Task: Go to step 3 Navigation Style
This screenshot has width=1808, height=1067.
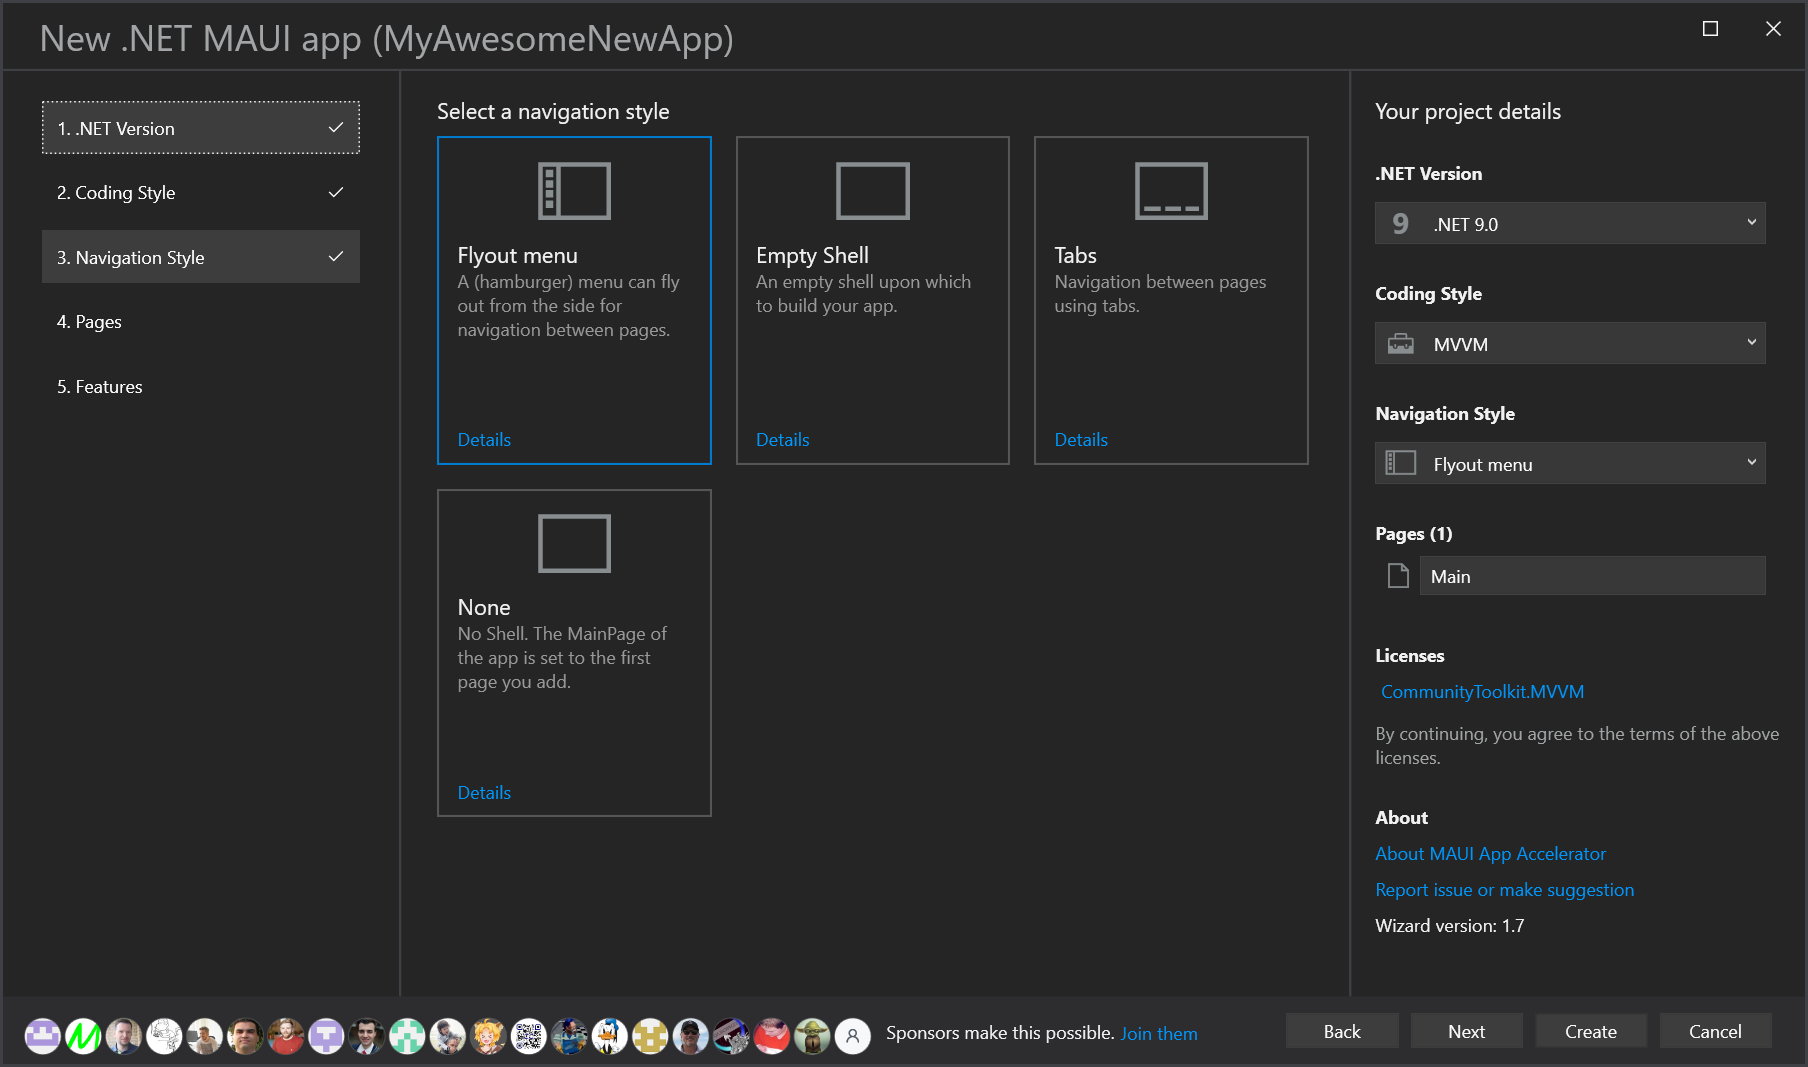Action: tap(201, 257)
